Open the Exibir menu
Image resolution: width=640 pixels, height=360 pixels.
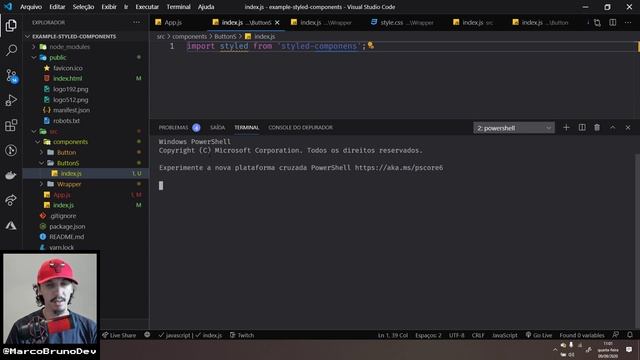109,7
